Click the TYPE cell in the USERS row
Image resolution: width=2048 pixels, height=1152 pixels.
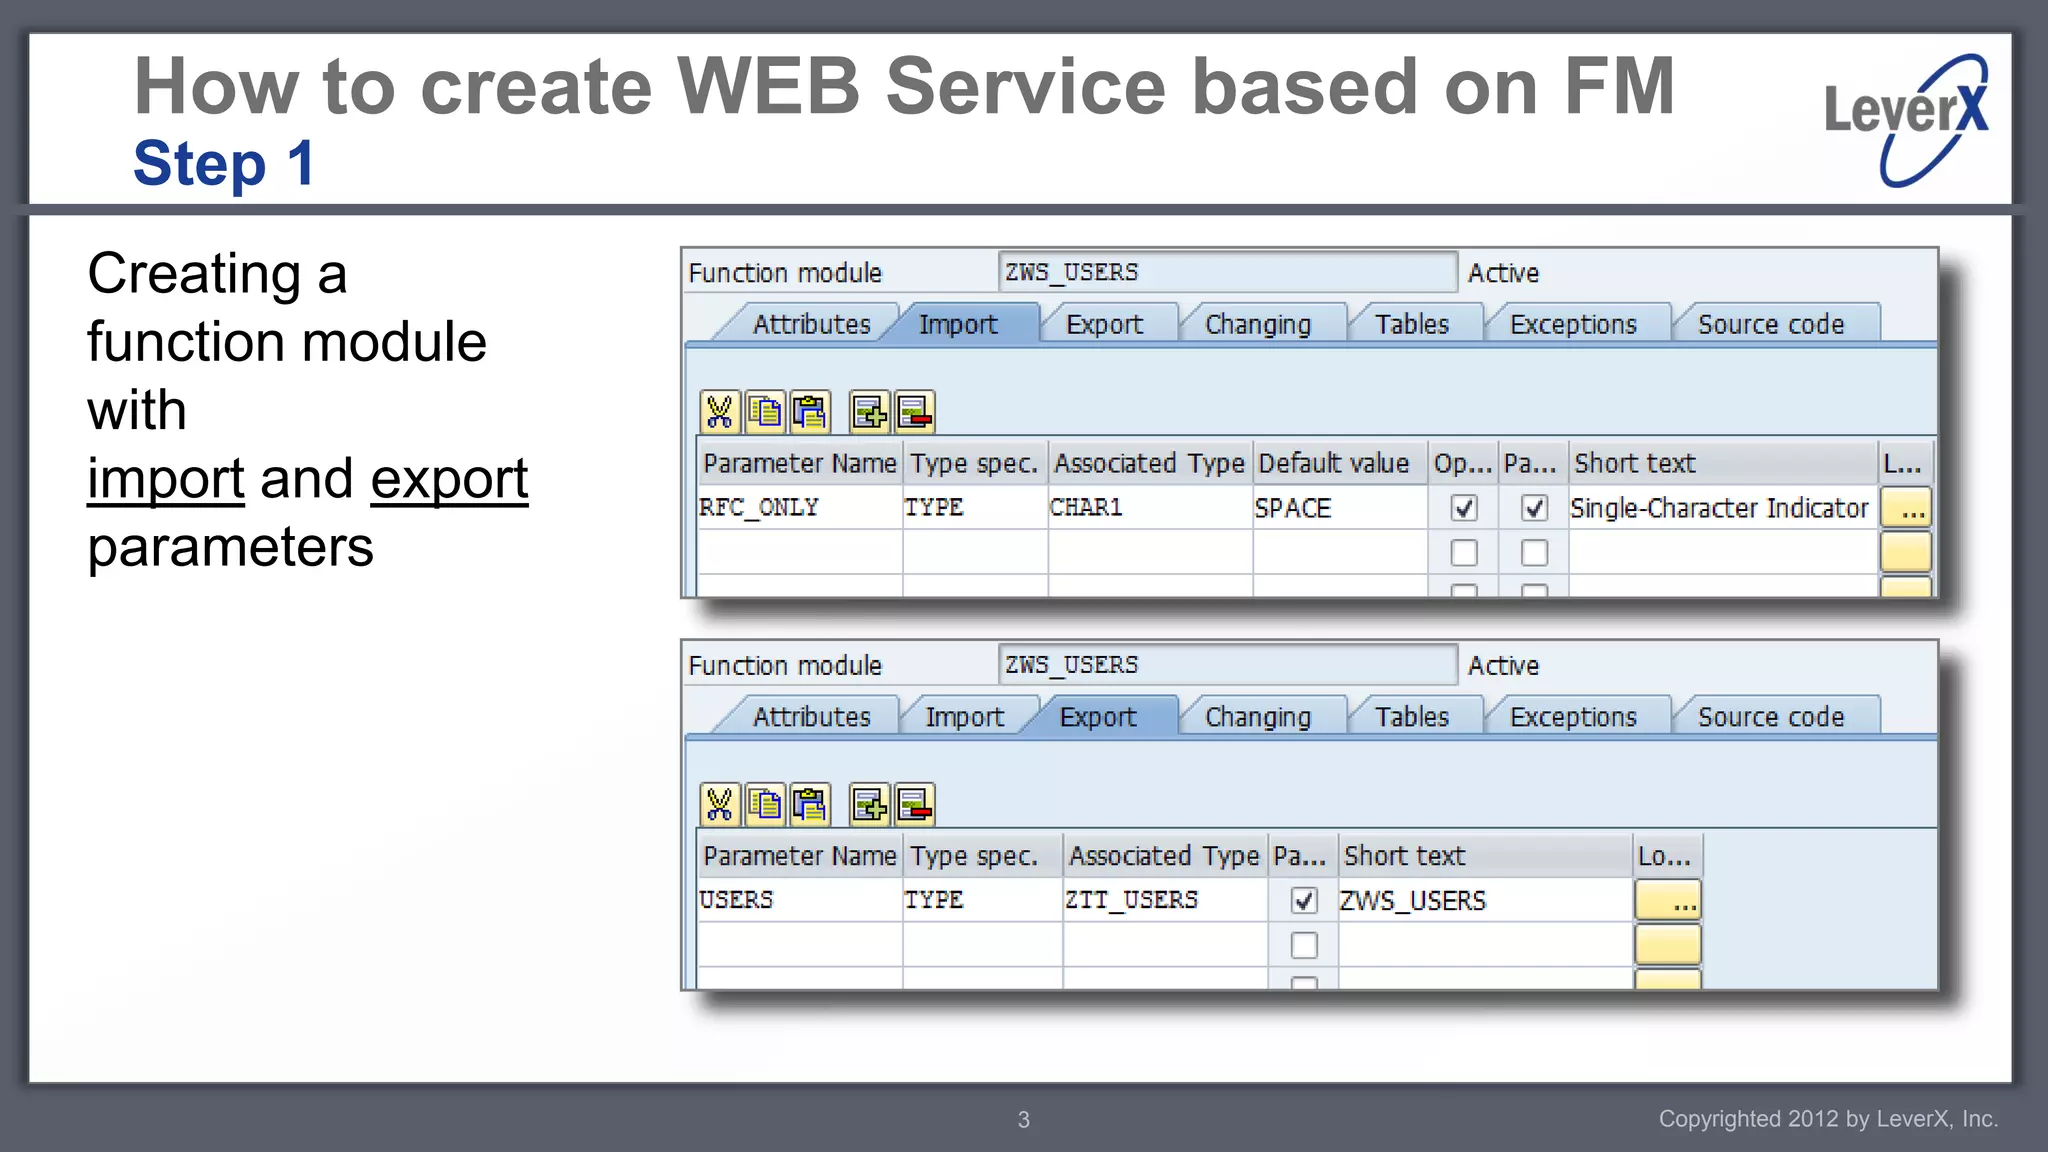tap(982, 900)
